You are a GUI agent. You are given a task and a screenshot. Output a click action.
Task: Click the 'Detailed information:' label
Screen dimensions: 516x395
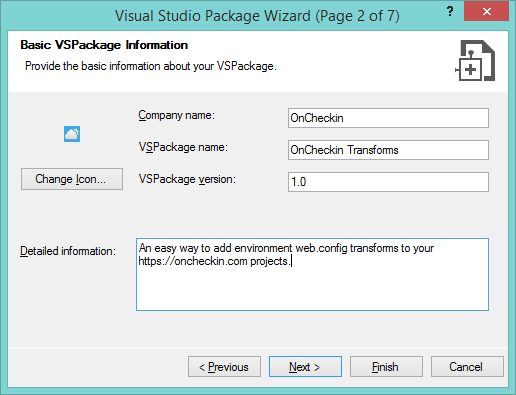(x=68, y=251)
